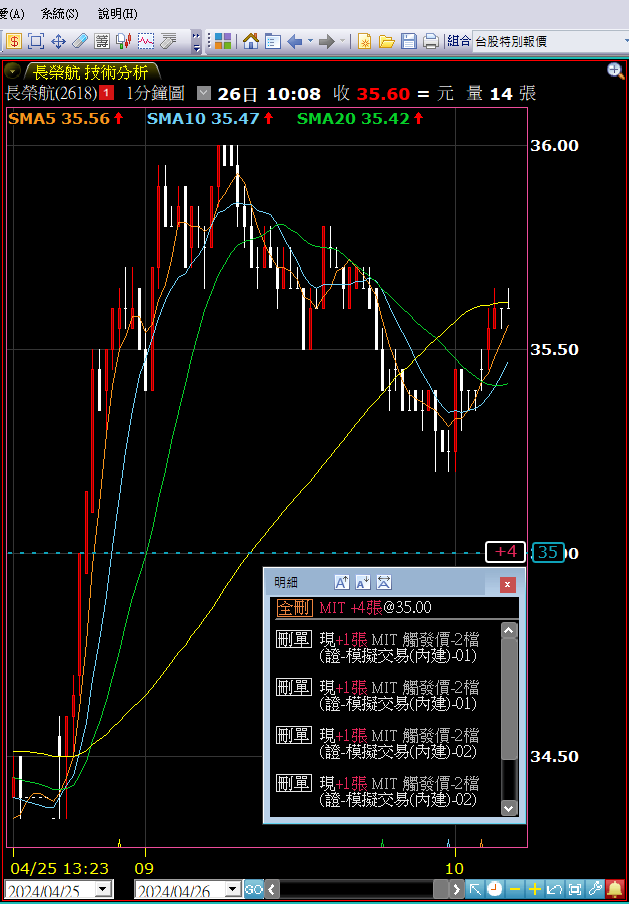Click the 明細 list vertical scrollbar down arrow
629x904 pixels.
pos(509,807)
